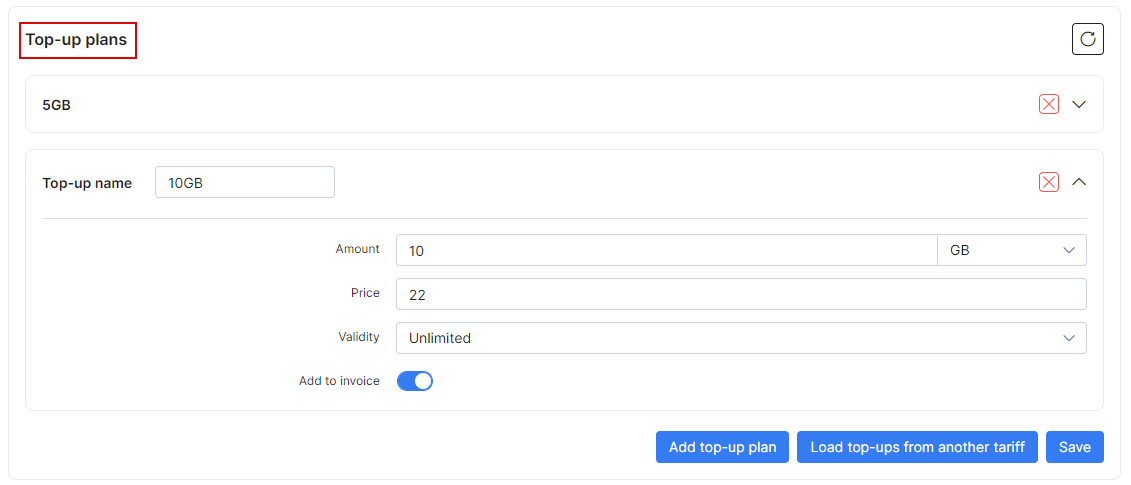Collapse the 10GB plan chevron
Image resolution: width=1131 pixels, height=485 pixels.
(x=1079, y=182)
